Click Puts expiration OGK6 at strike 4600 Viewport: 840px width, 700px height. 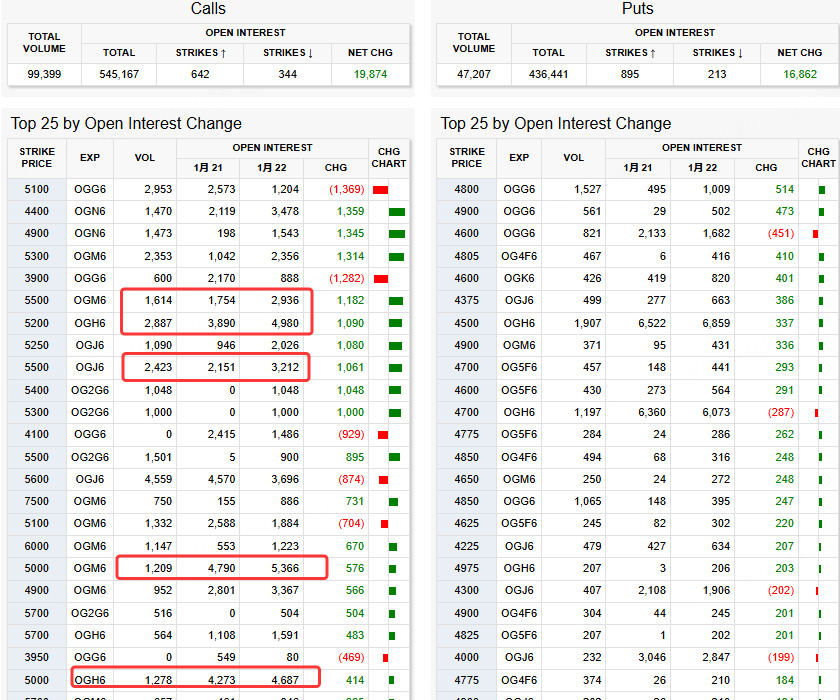[519, 278]
